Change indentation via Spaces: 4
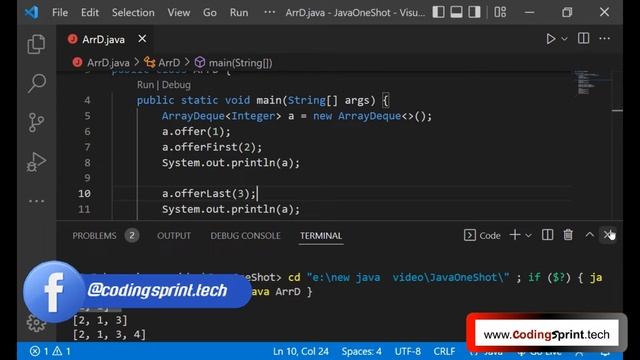This screenshot has width=640, height=360. (x=362, y=351)
